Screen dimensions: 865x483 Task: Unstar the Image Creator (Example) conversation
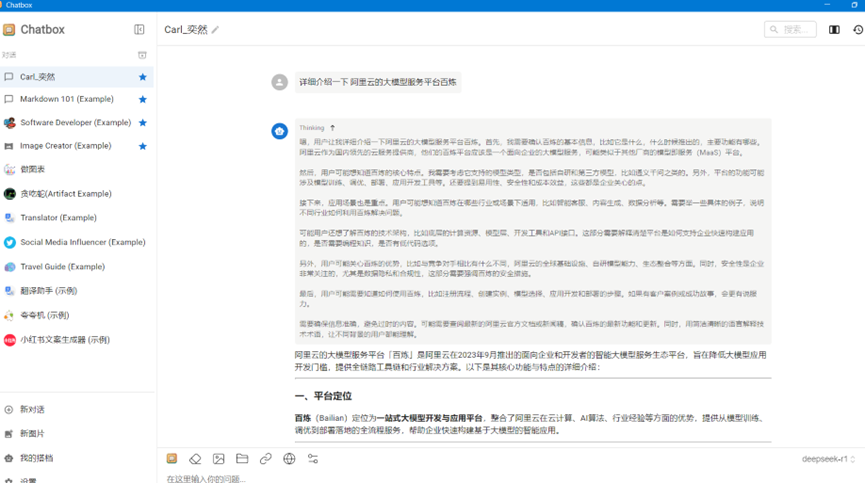tap(142, 146)
